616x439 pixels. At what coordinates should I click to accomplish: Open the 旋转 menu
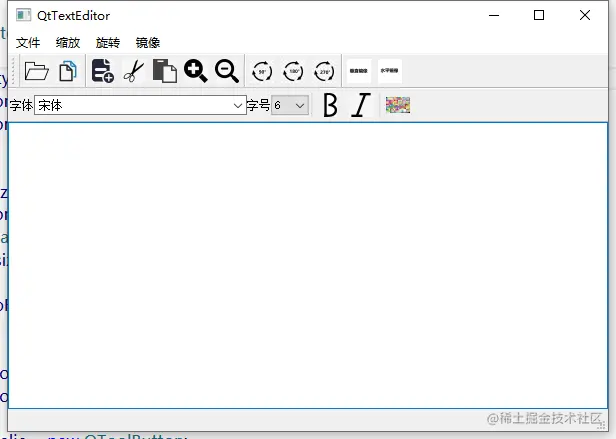coord(108,42)
